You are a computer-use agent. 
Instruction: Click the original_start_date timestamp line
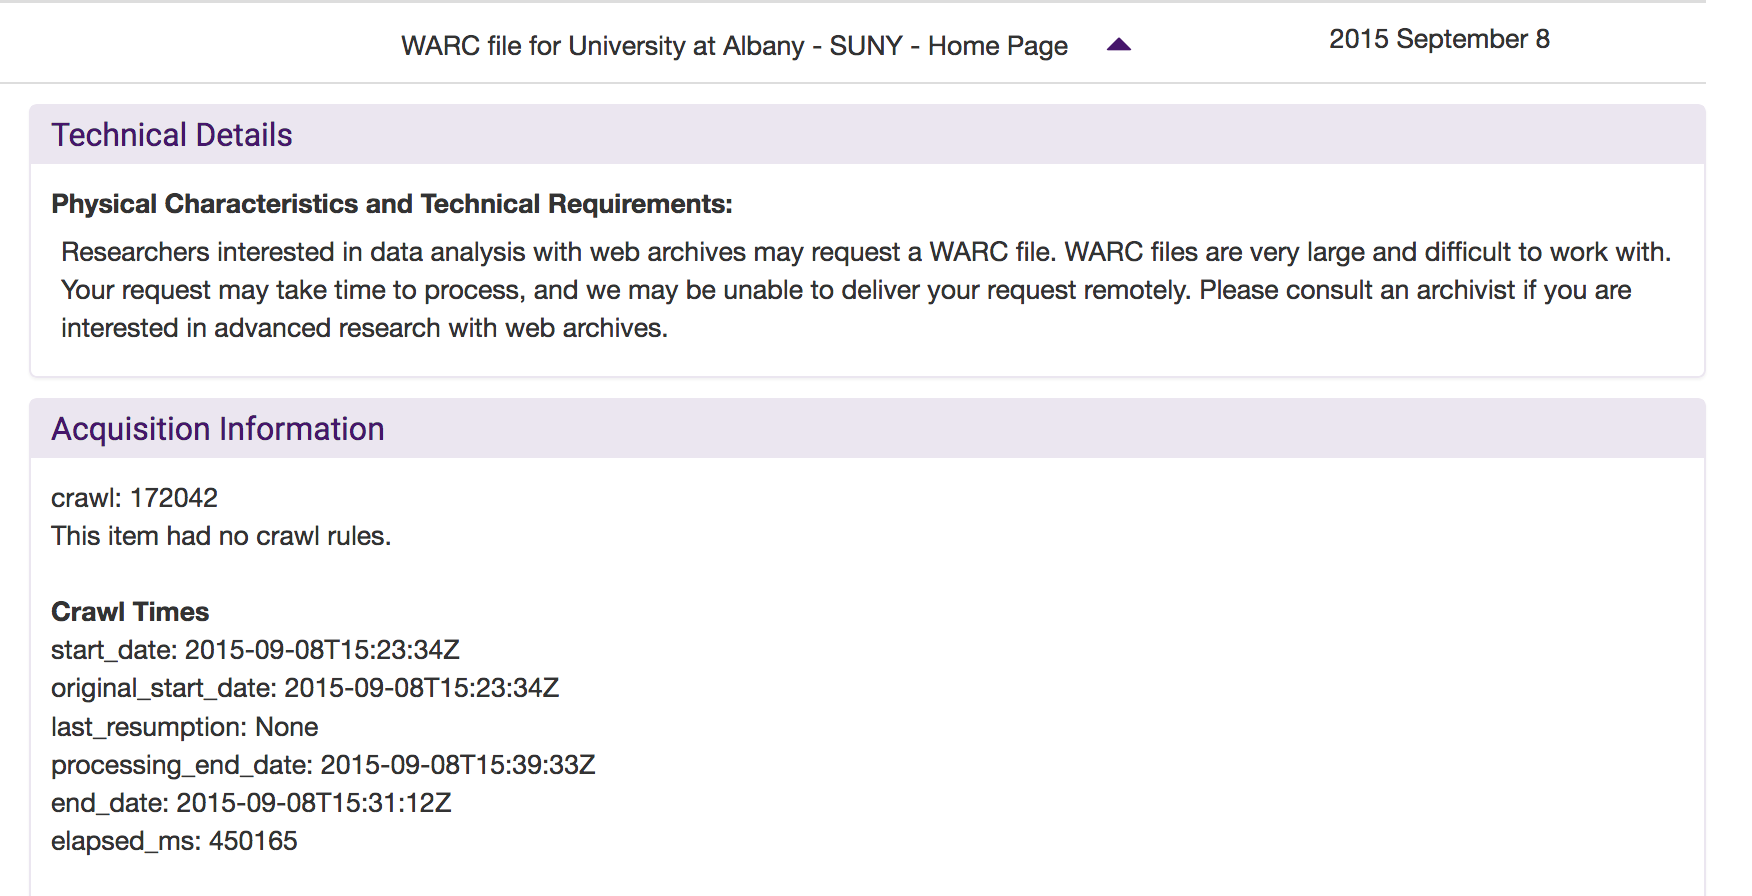tap(305, 688)
